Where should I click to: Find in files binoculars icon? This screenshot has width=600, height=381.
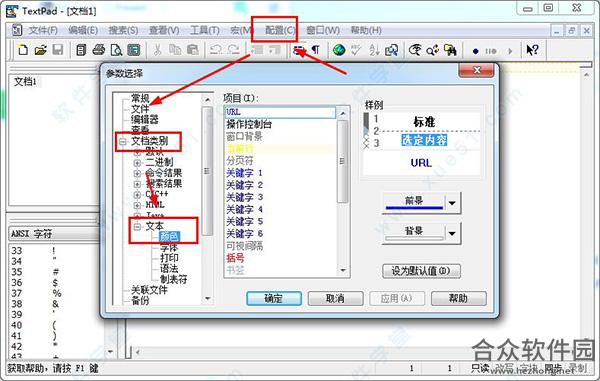pos(450,50)
